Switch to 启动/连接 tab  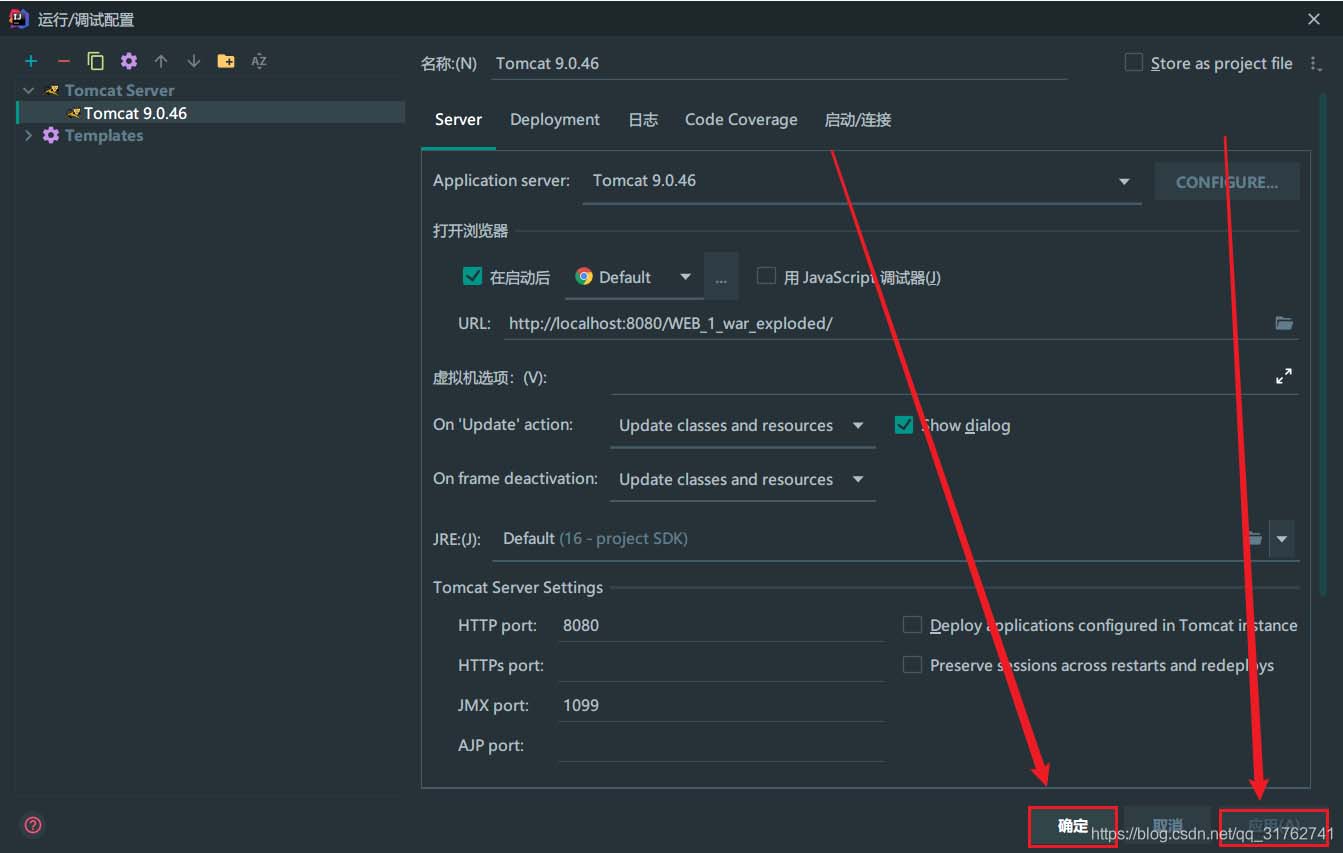[x=858, y=120]
